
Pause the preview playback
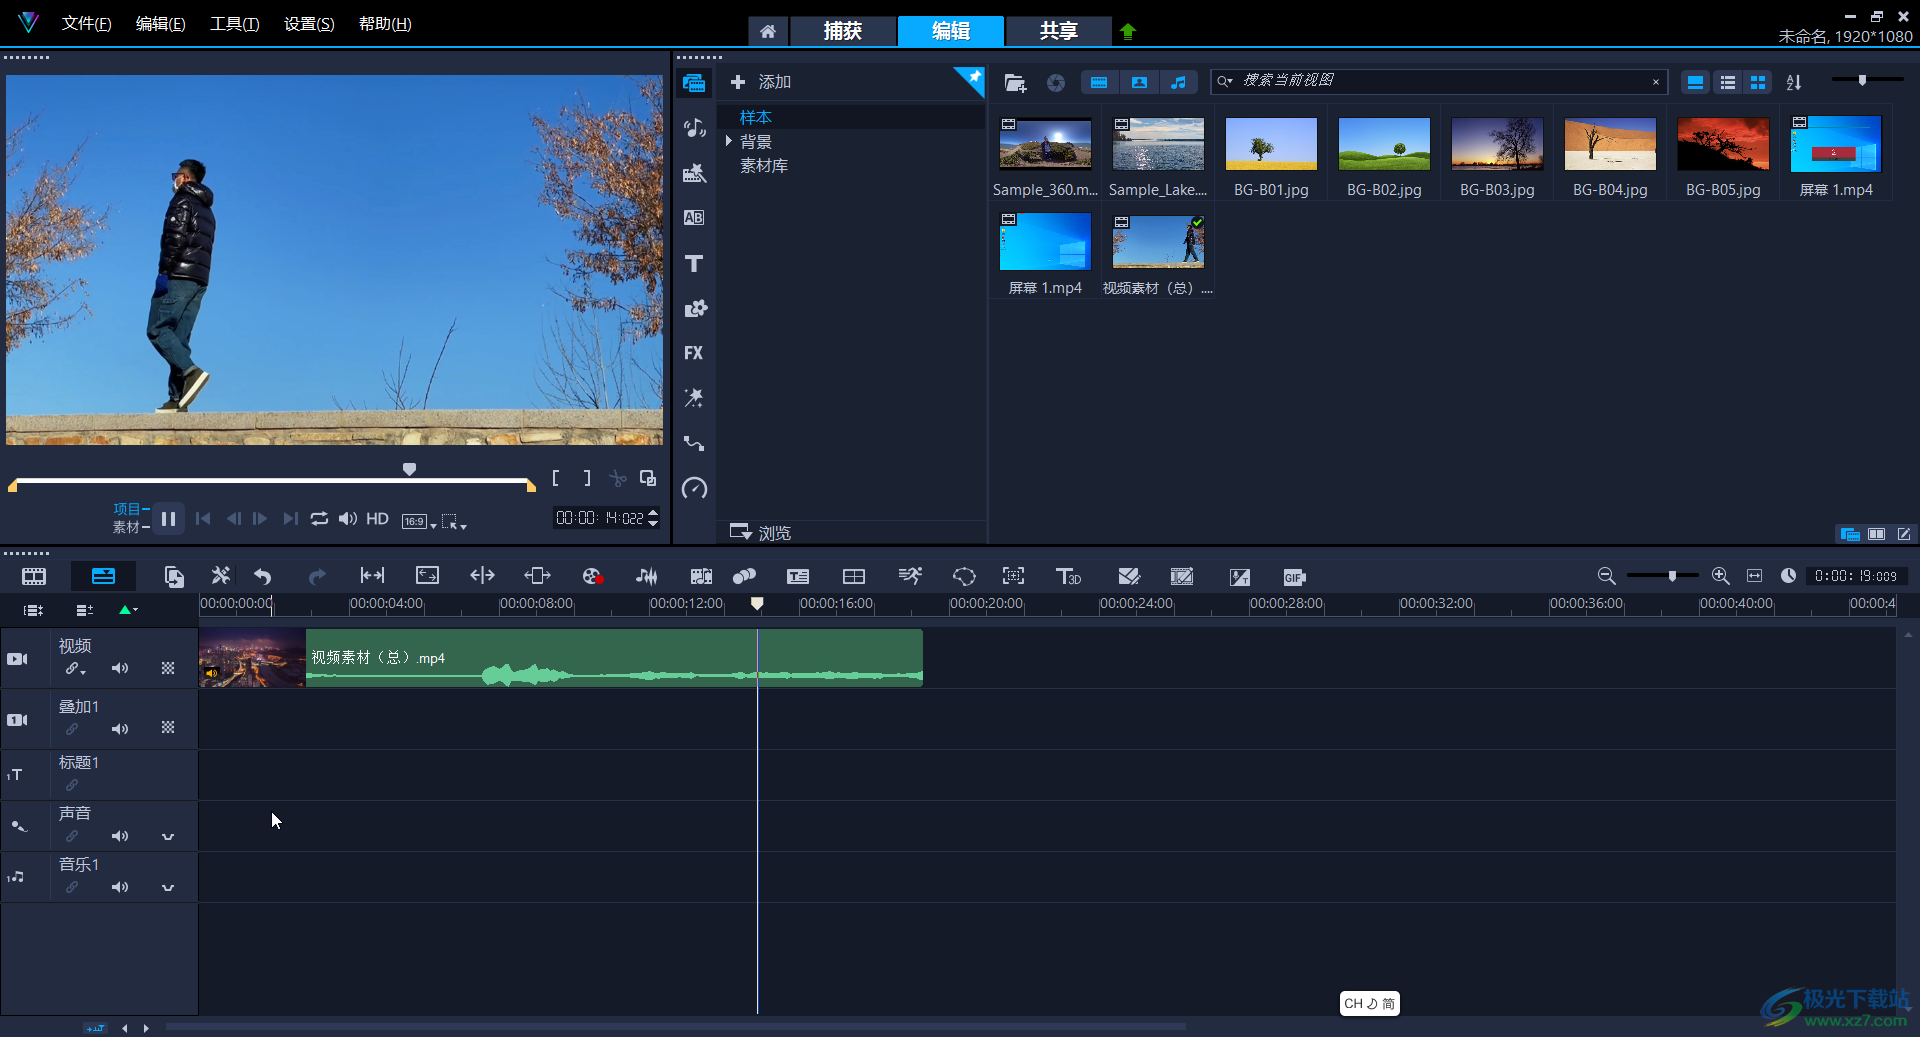click(169, 519)
